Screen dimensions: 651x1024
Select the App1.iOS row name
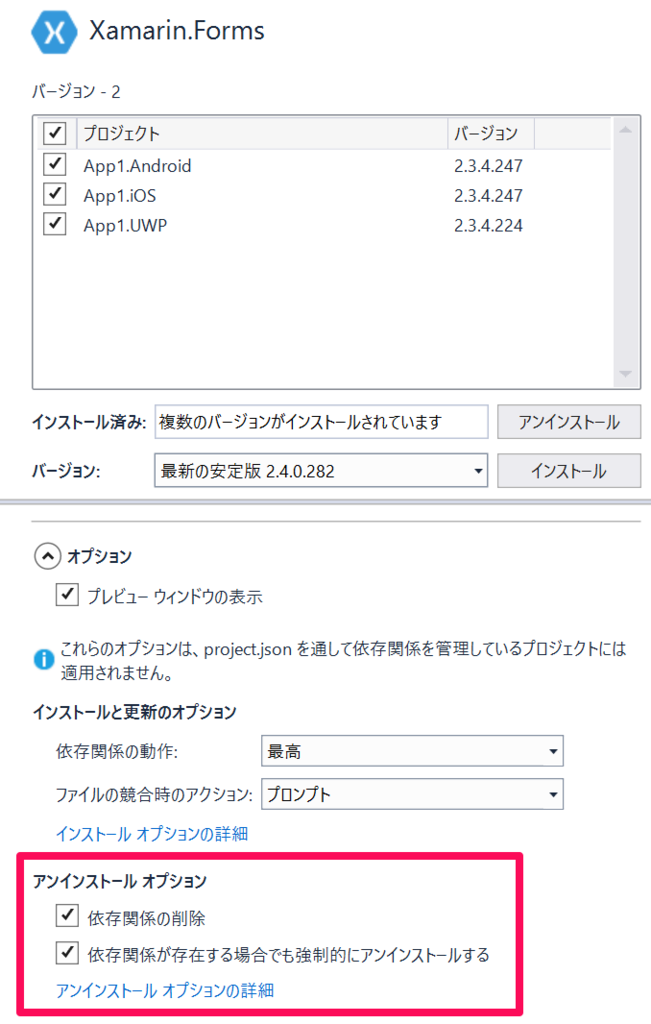point(119,196)
